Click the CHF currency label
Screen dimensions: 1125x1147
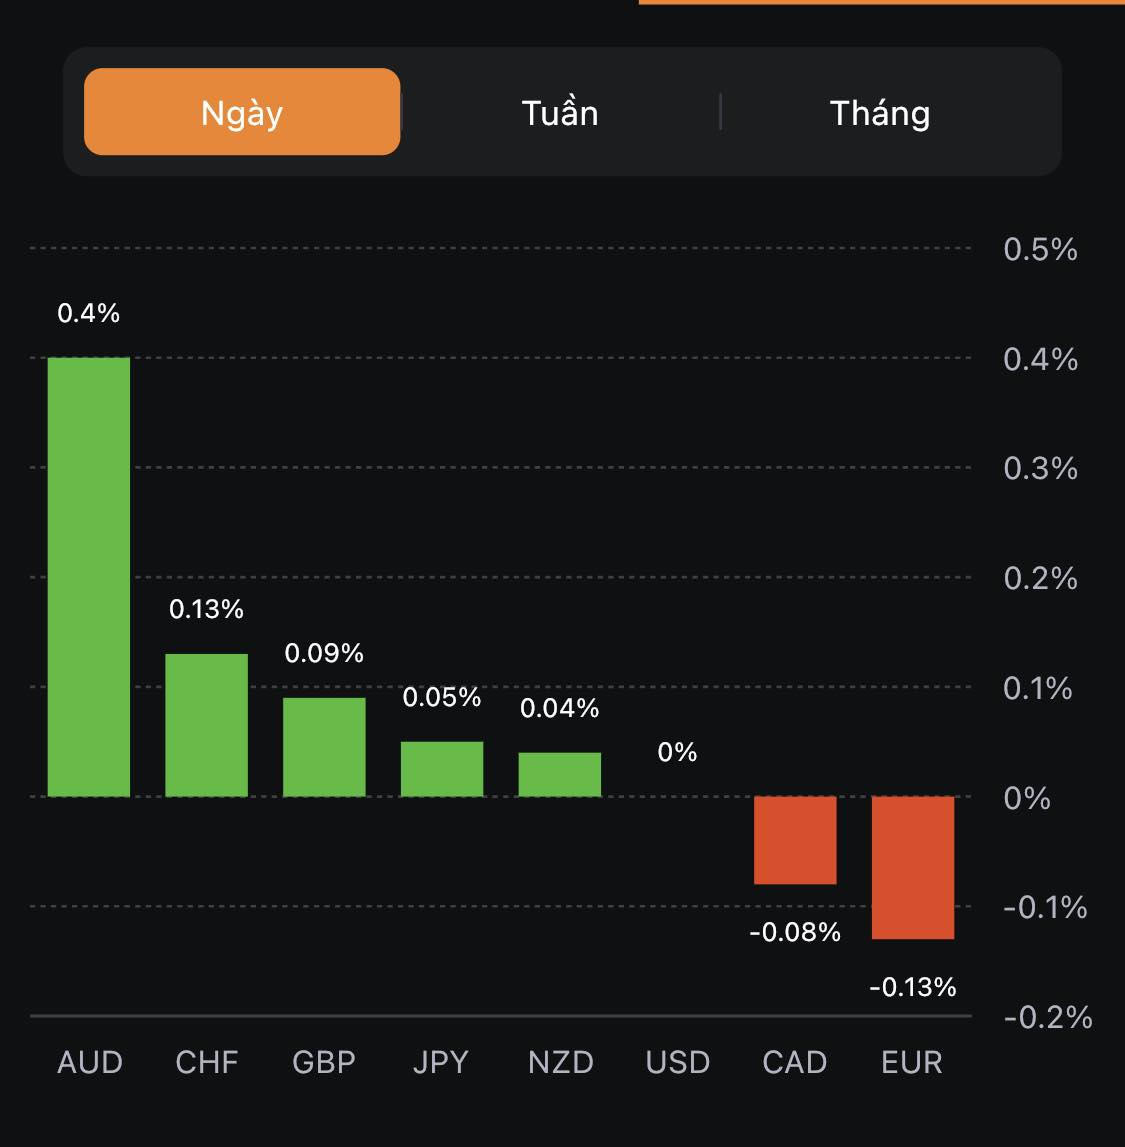(x=207, y=1062)
